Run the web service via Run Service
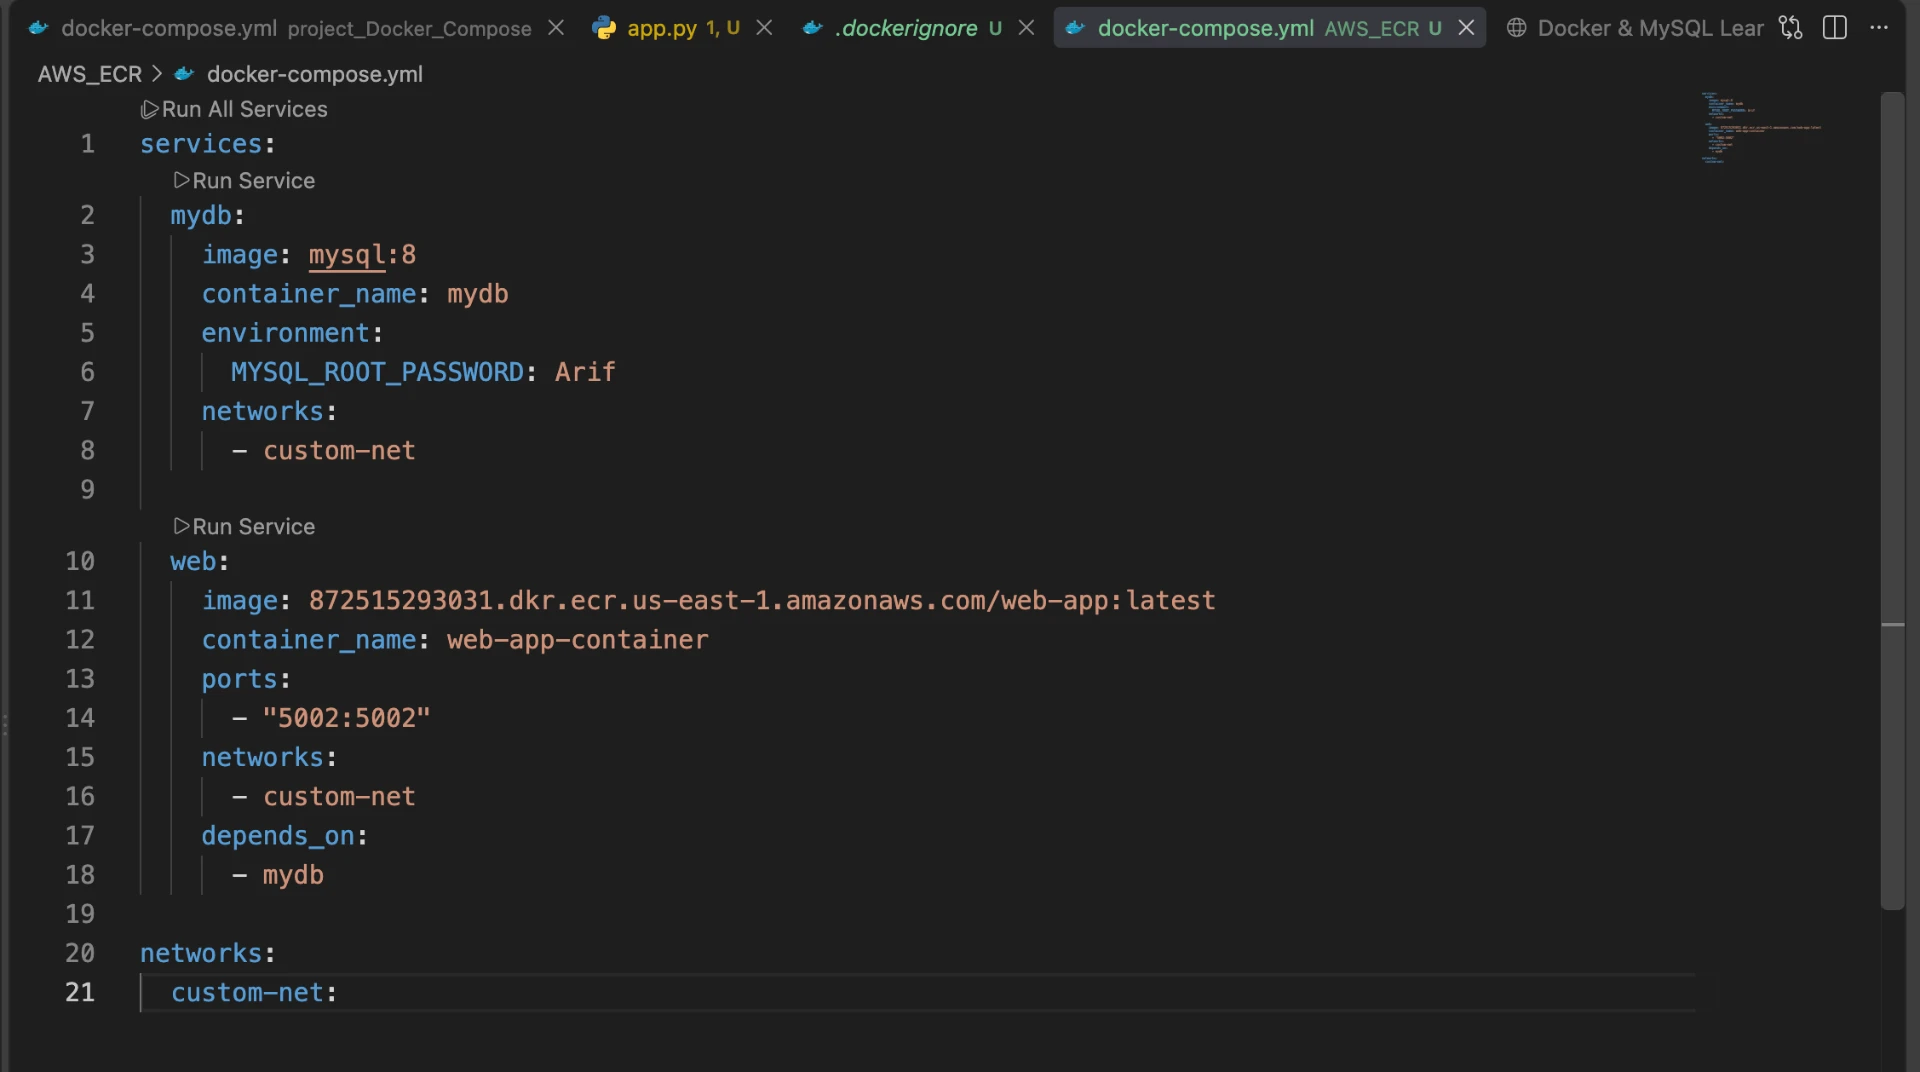The height and width of the screenshot is (1072, 1920). click(x=244, y=527)
